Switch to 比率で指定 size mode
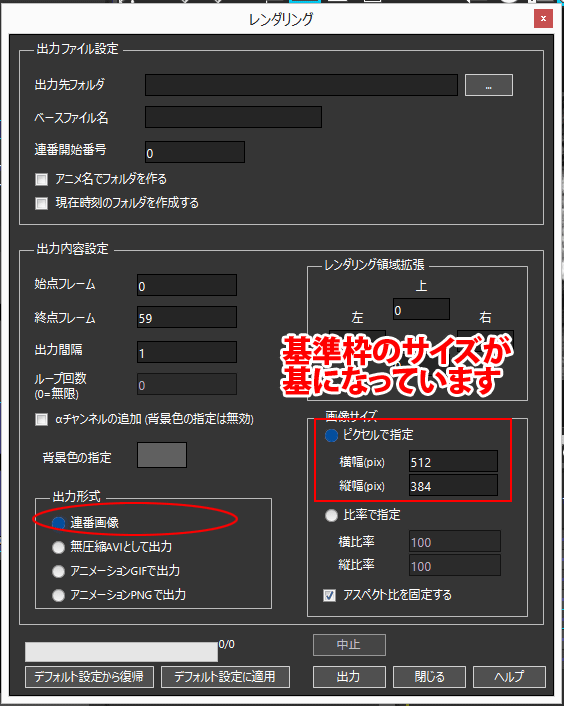This screenshot has height=706, width=564. (x=331, y=515)
